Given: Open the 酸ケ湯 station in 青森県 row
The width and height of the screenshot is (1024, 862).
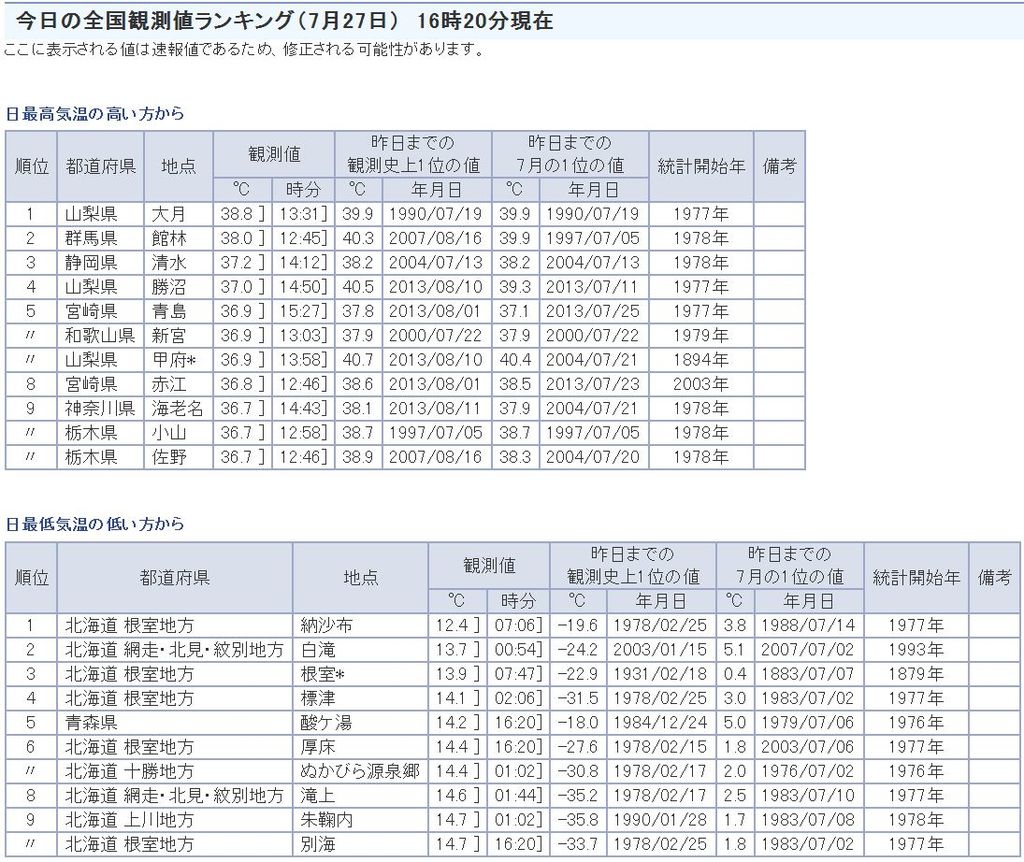Looking at the screenshot, I should 326,722.
